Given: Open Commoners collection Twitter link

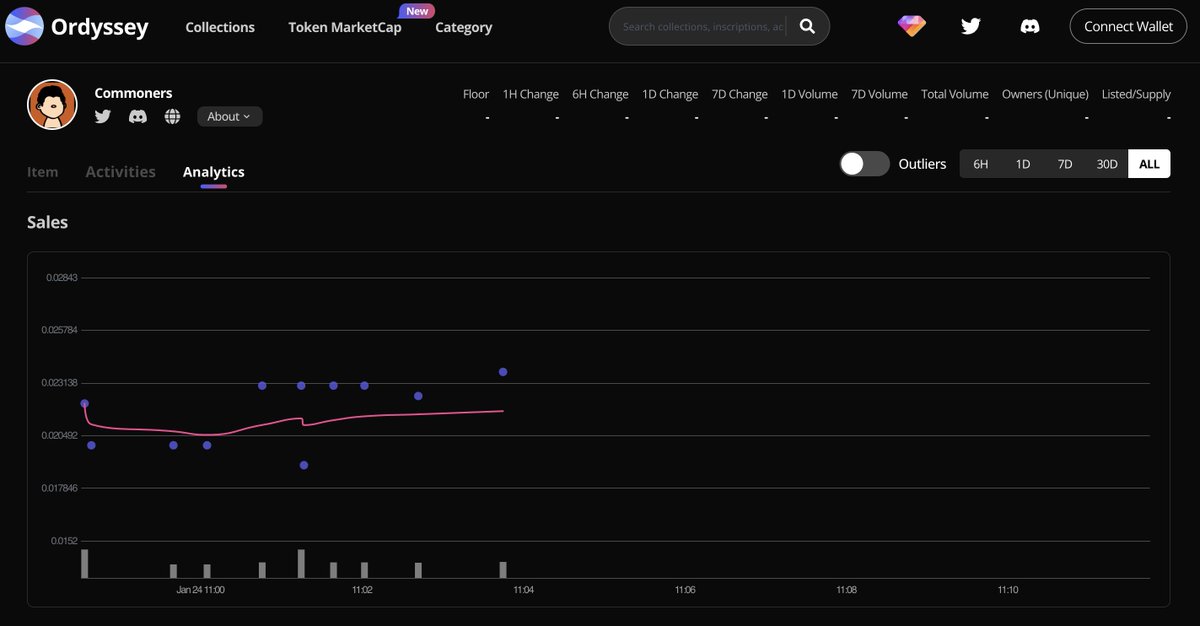Looking at the screenshot, I should pos(103,116).
